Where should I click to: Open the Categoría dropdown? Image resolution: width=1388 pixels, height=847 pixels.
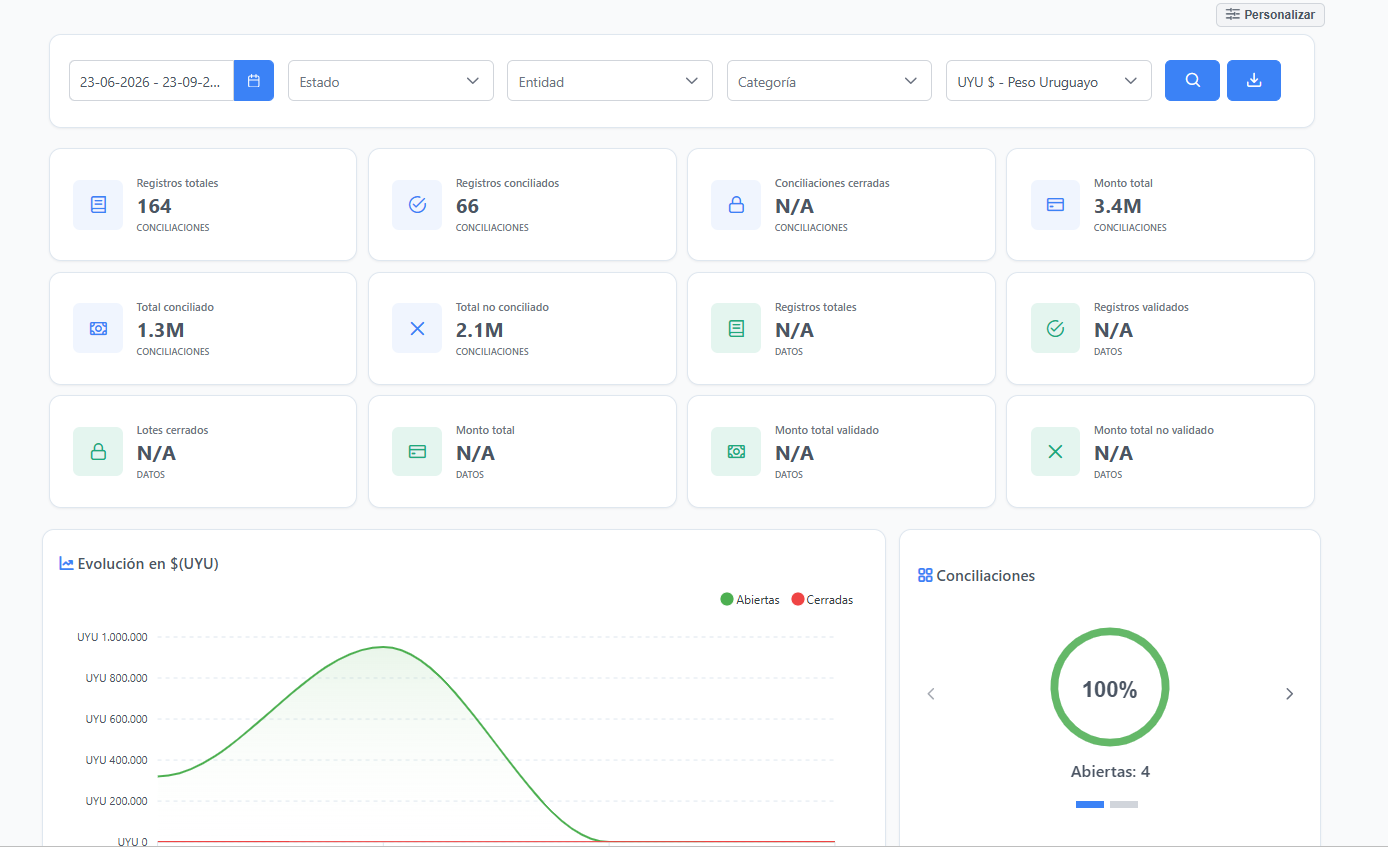coord(829,81)
